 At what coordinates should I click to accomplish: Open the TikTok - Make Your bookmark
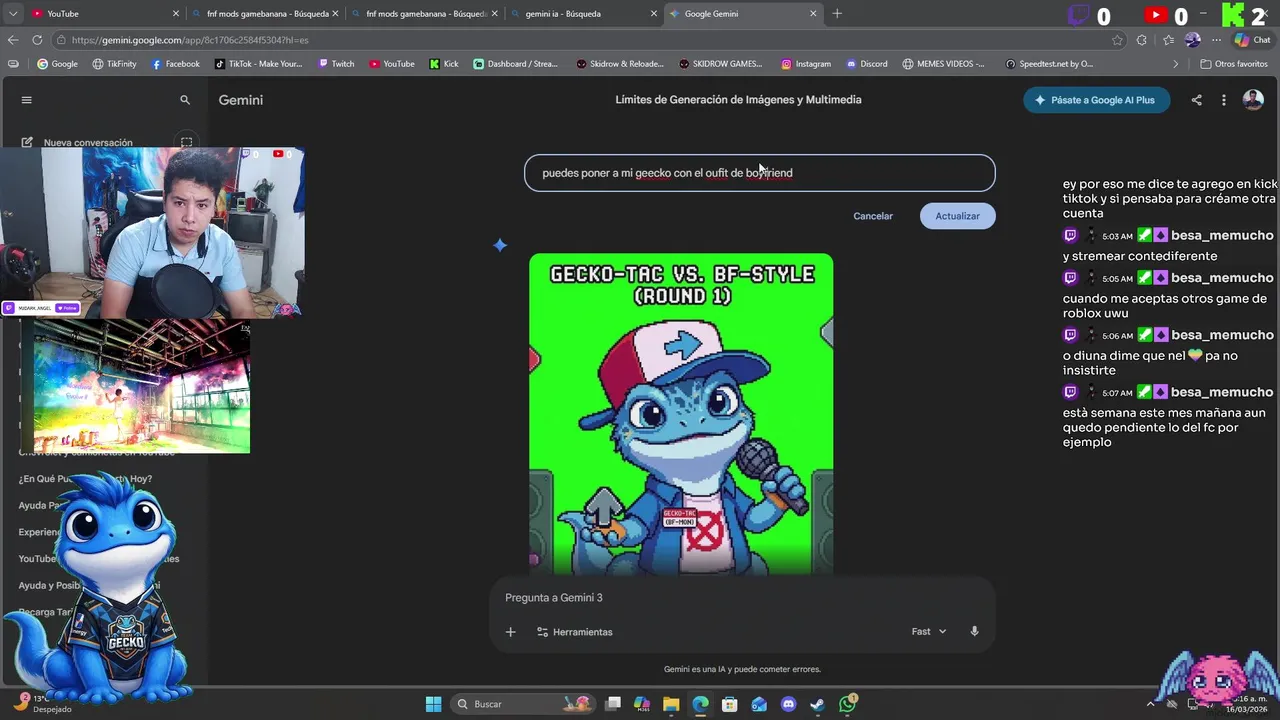pyautogui.click(x=258, y=64)
